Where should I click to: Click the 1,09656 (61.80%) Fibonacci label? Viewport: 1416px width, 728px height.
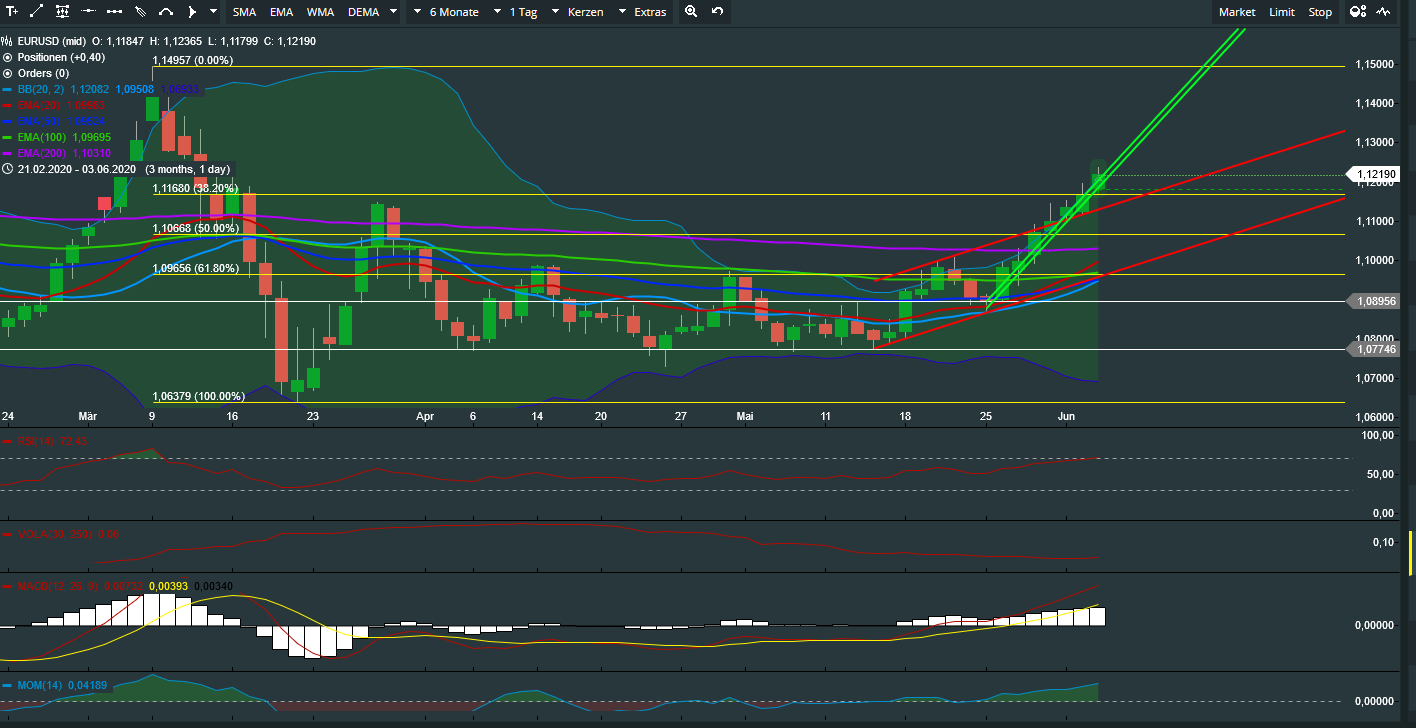[195, 268]
